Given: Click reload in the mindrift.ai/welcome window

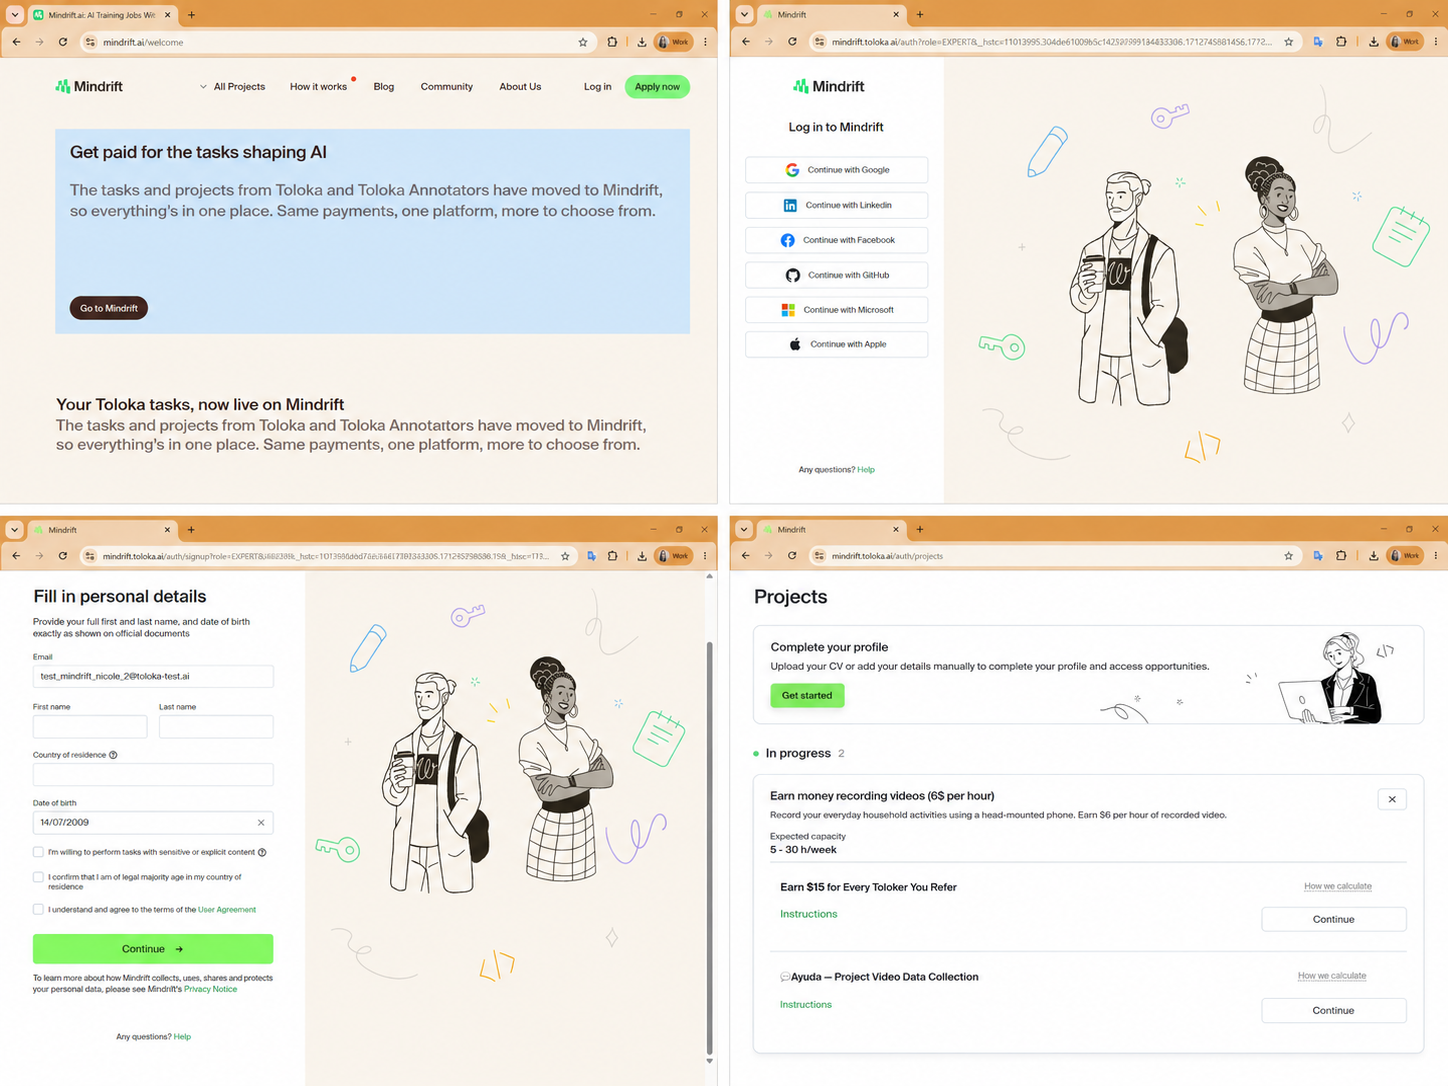Looking at the screenshot, I should click(63, 42).
